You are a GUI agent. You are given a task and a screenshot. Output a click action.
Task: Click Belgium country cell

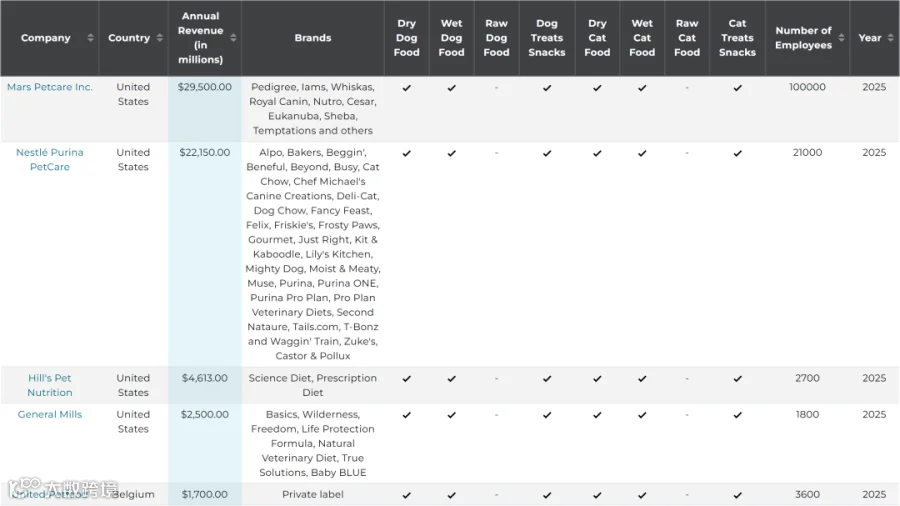click(133, 495)
